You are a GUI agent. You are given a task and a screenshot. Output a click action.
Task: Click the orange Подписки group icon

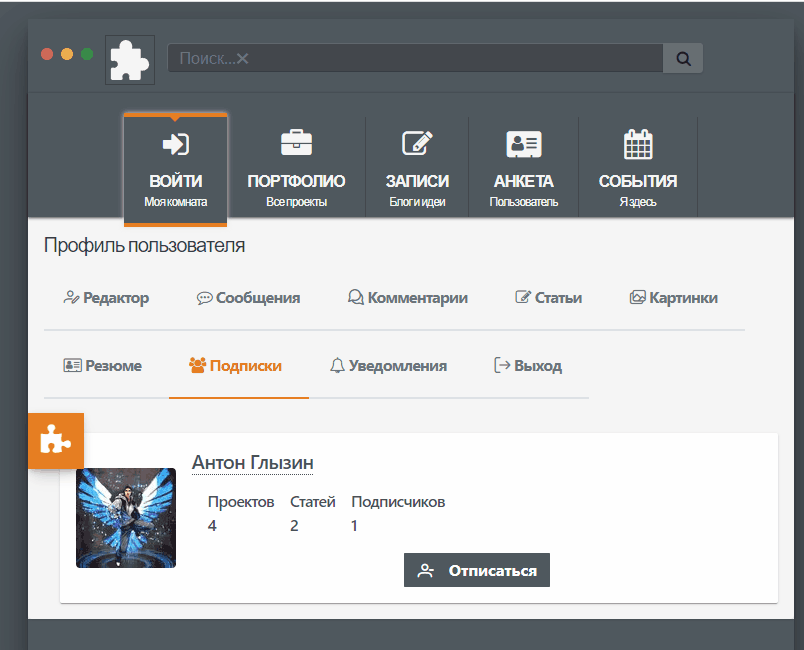click(x=197, y=365)
